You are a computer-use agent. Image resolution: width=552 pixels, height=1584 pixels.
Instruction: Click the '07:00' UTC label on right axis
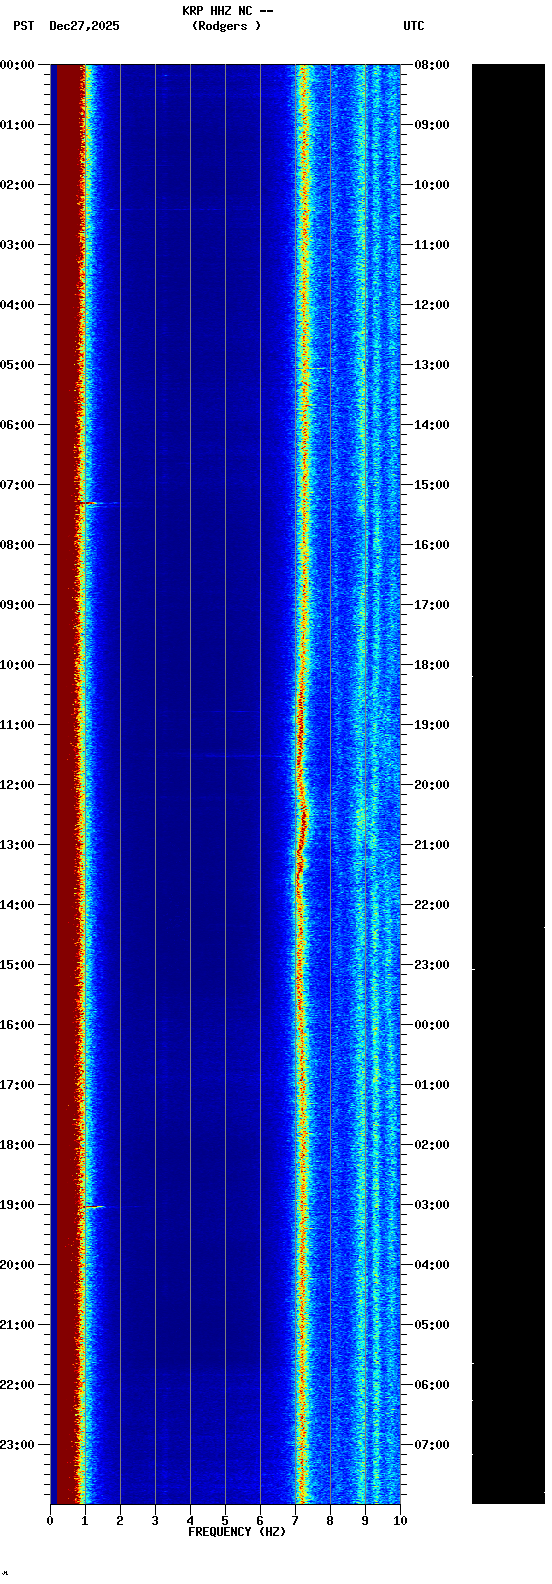(432, 1445)
